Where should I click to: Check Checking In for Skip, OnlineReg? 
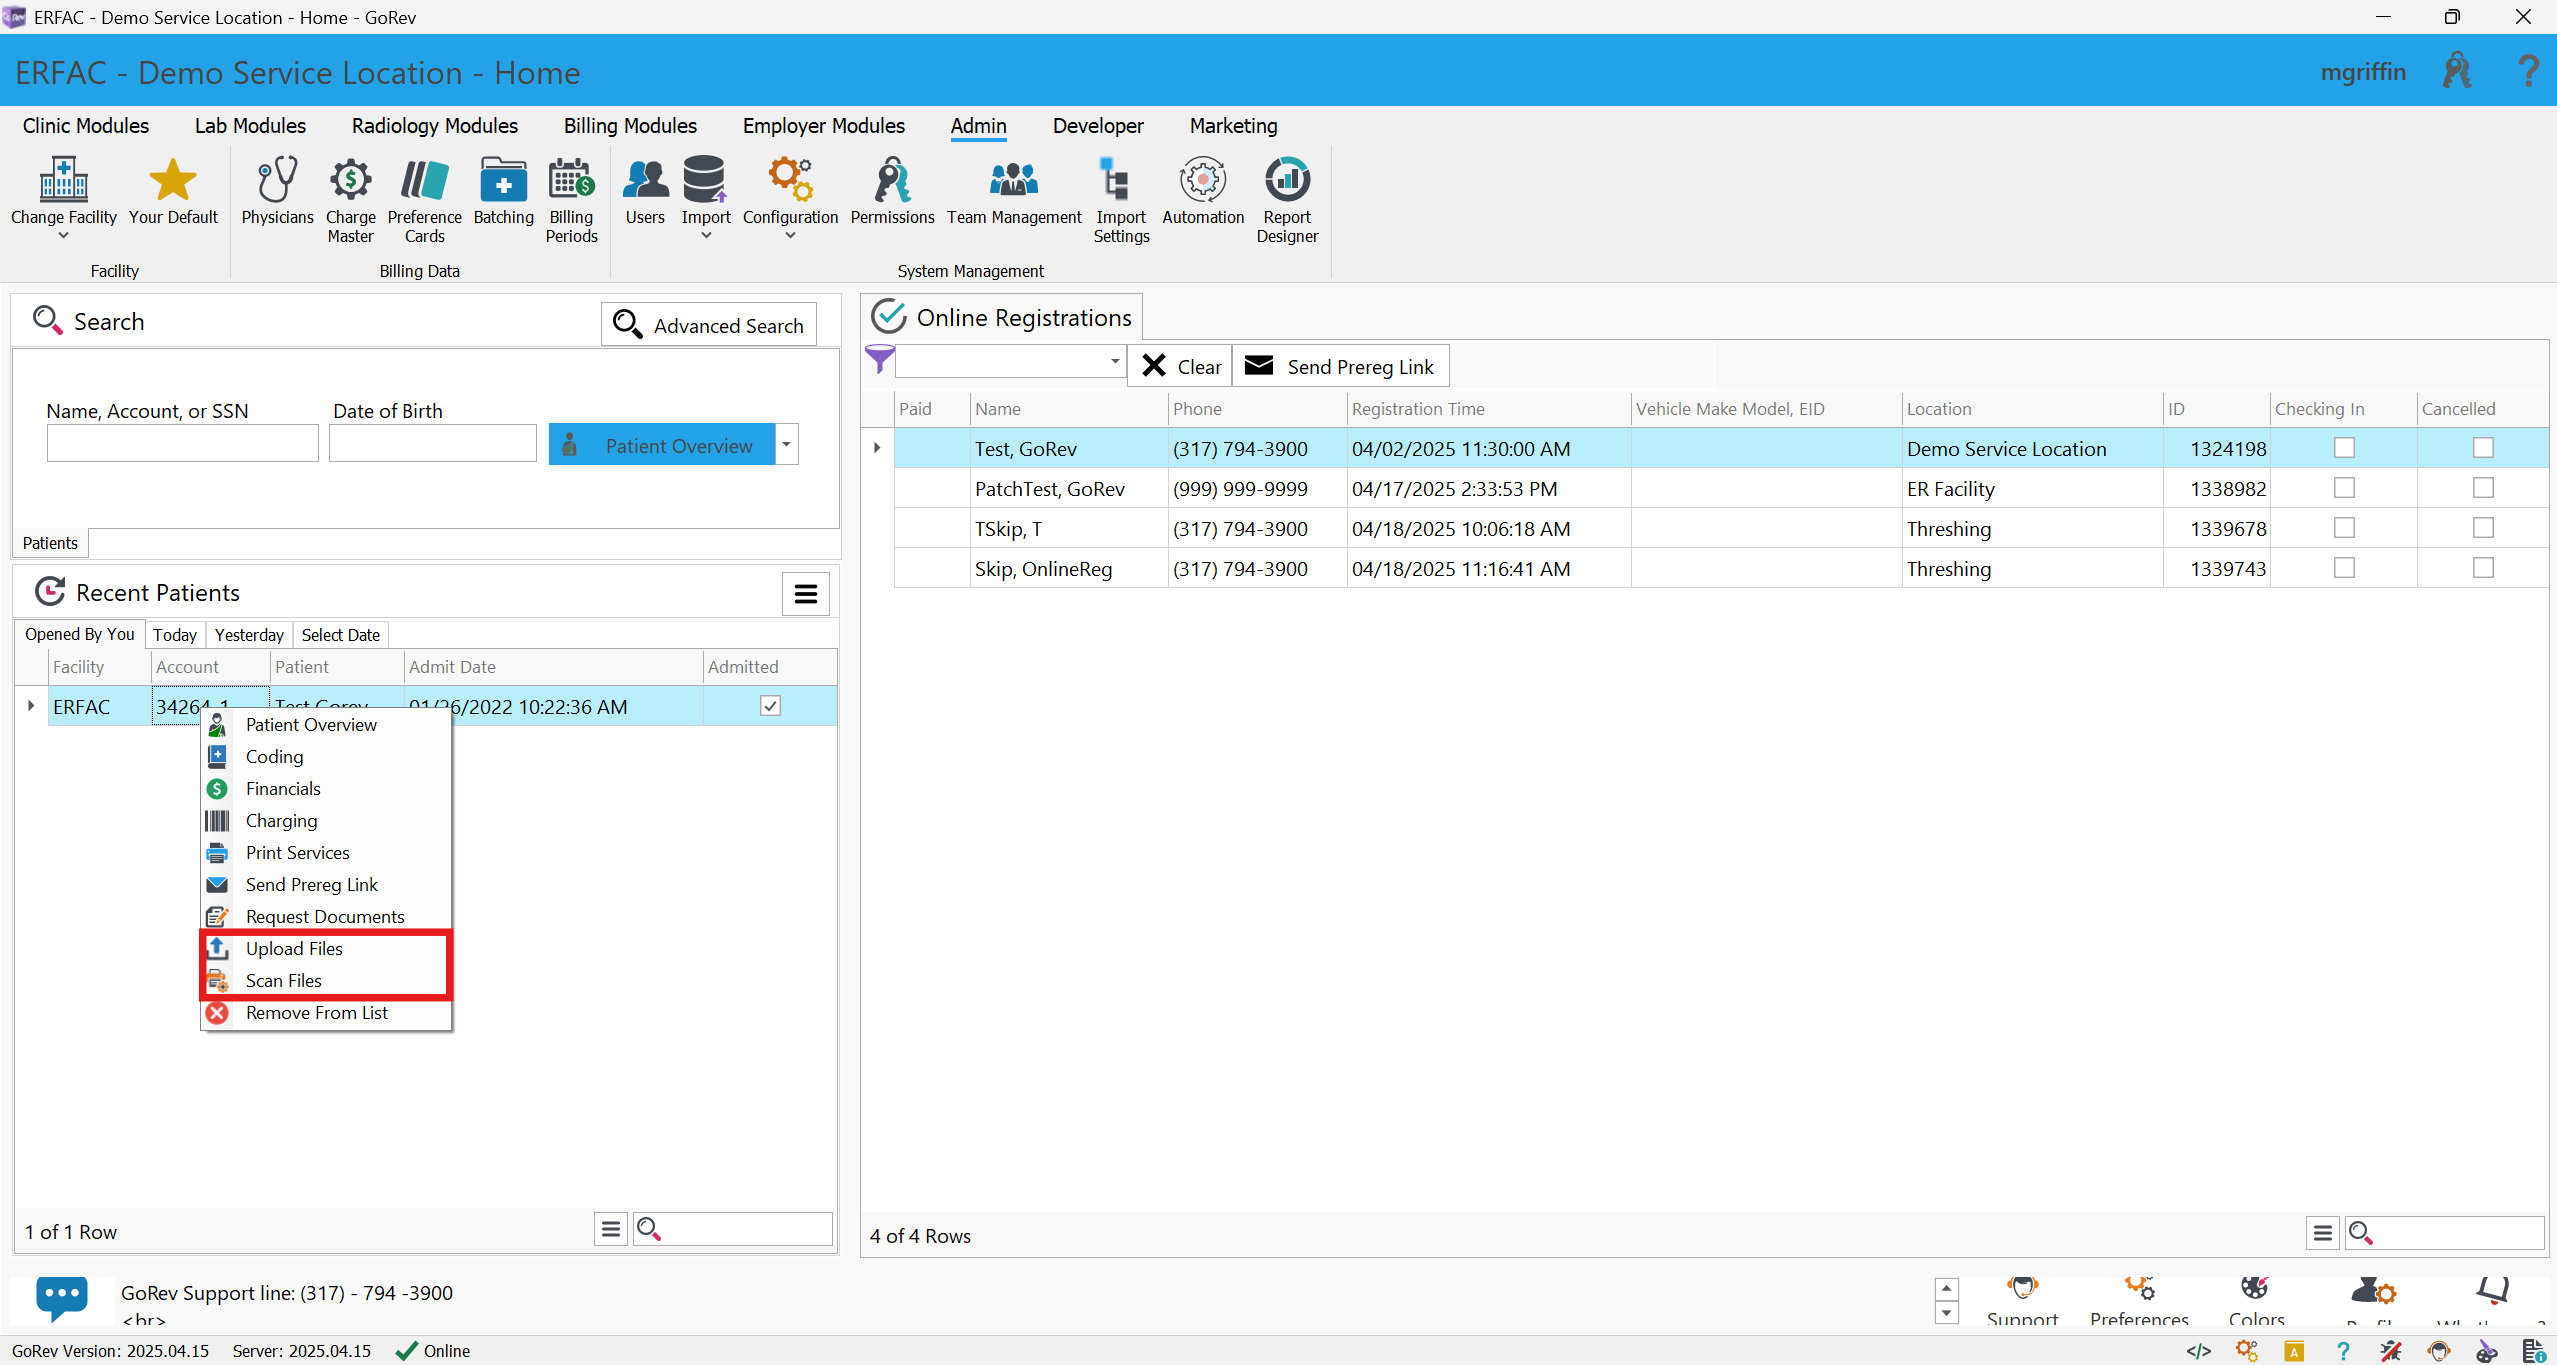tap(2344, 568)
